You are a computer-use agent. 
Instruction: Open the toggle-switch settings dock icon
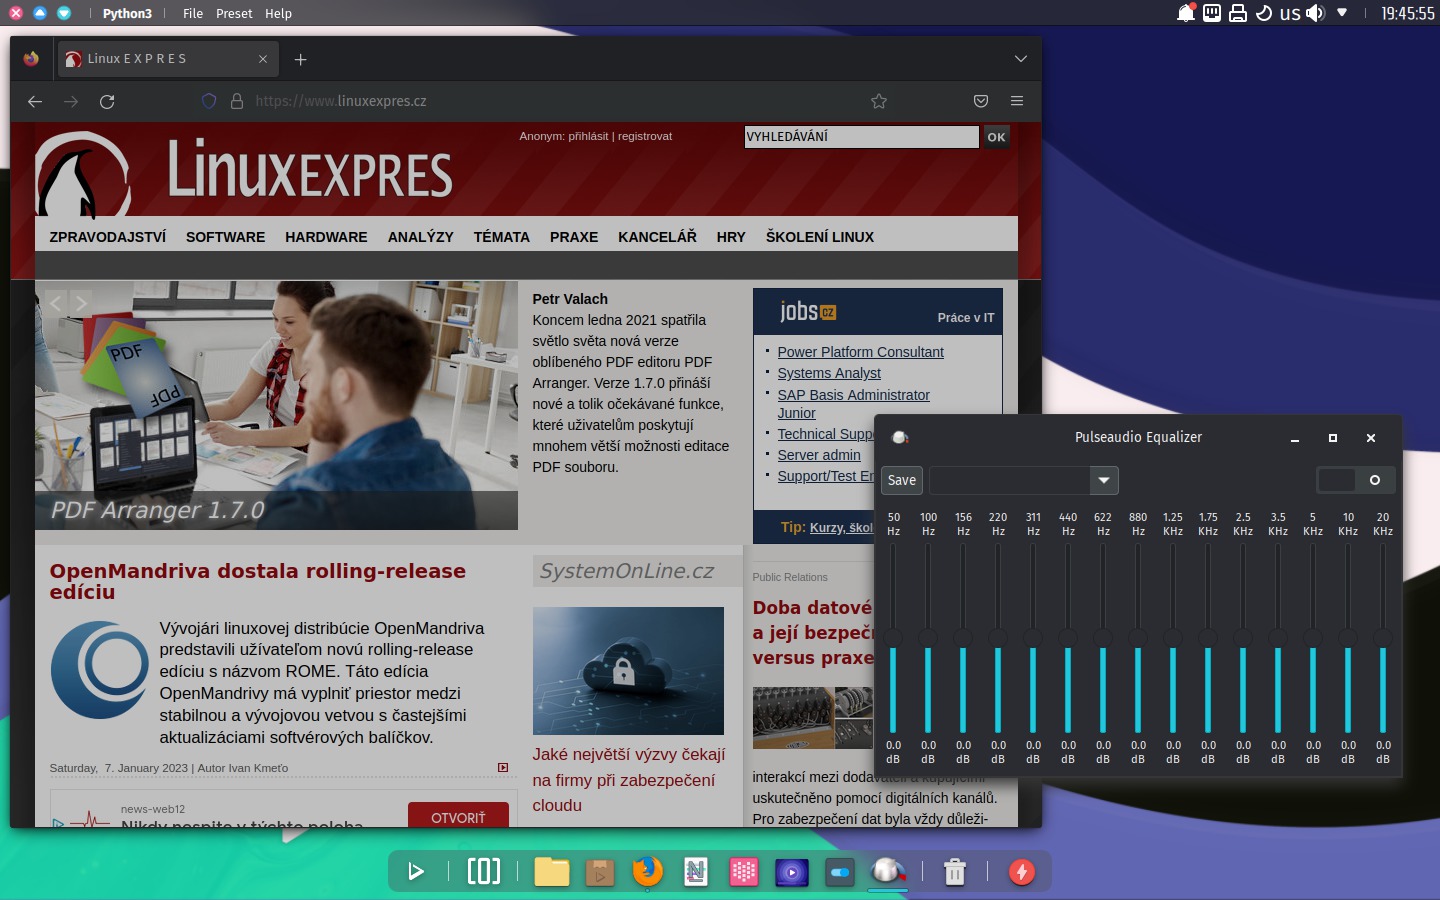840,872
